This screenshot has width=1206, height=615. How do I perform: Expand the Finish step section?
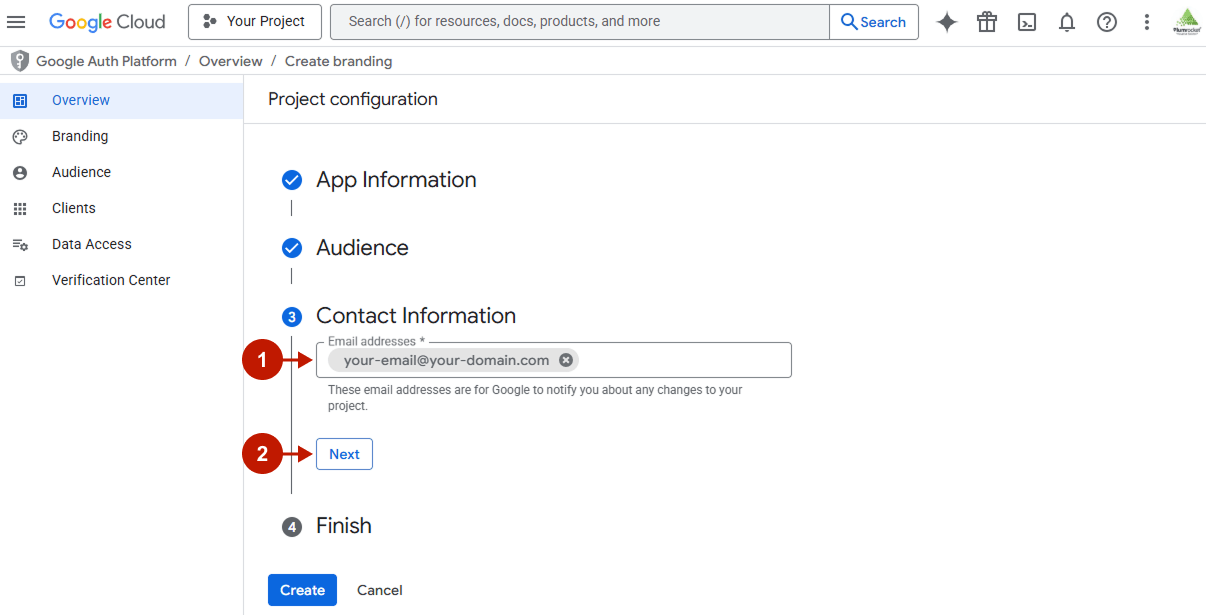[346, 525]
